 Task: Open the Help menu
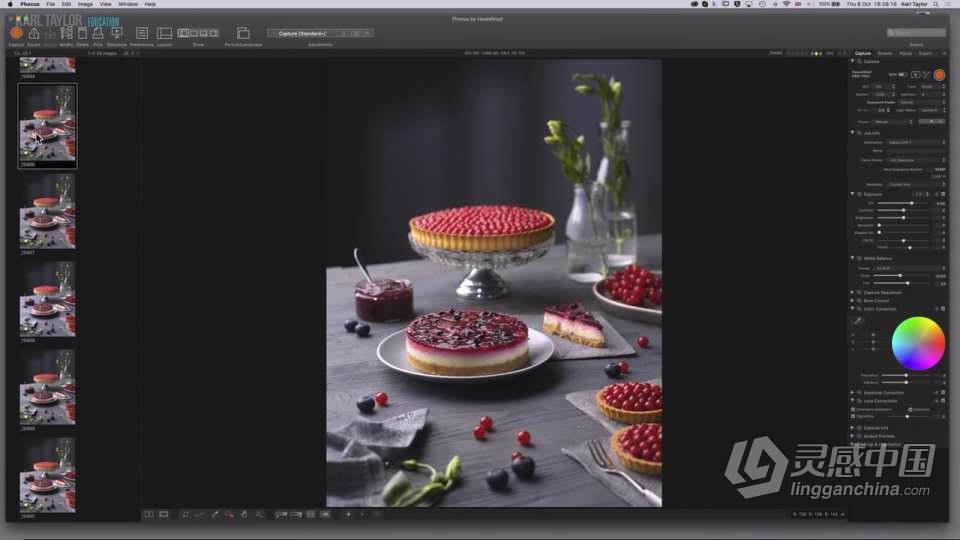150,4
